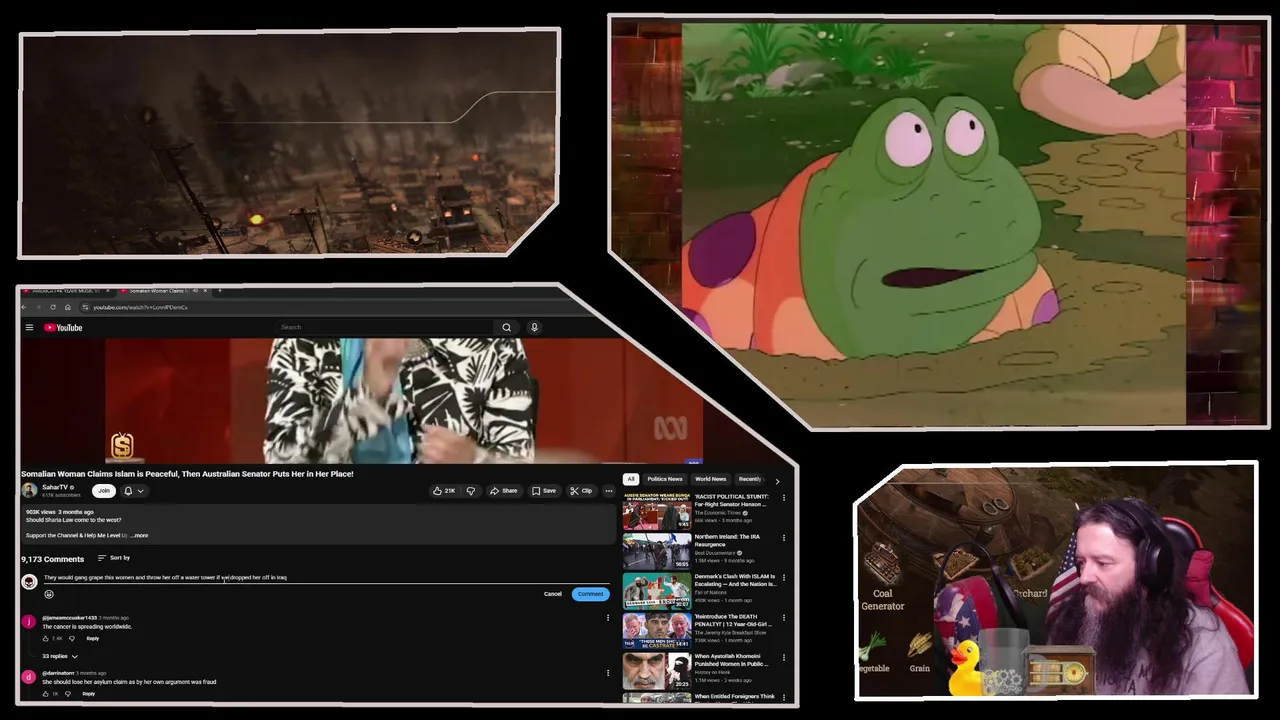Open 'Reintroduce The DEATH PENALTY' video title
This screenshot has height=720, width=1280.
click(733, 620)
